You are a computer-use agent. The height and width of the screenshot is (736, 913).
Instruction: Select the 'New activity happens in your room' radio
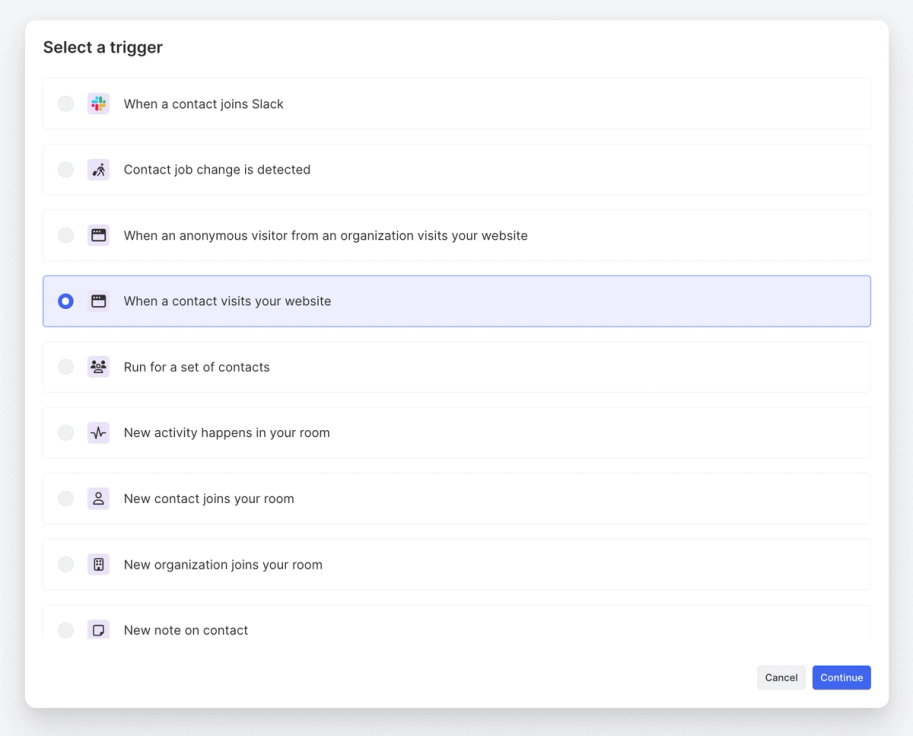tap(66, 433)
